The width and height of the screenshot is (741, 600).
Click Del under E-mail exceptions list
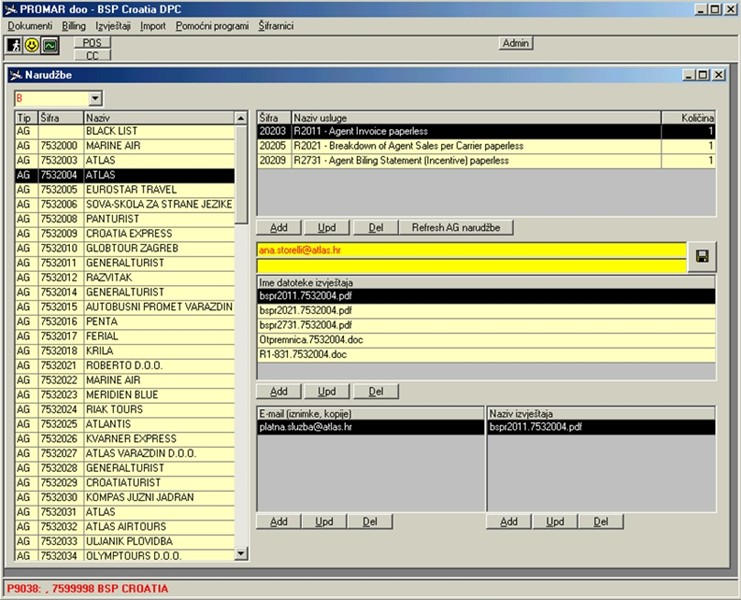pos(370,522)
